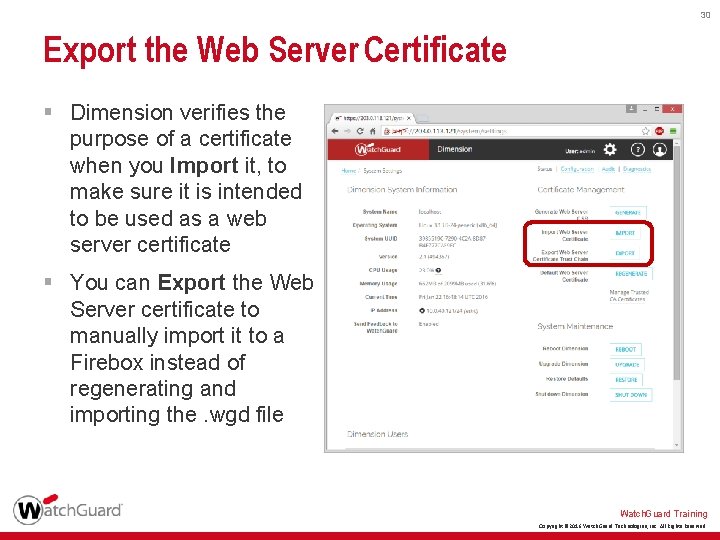
Task: Click the circle icon beside the IP address
Action: pos(422,311)
